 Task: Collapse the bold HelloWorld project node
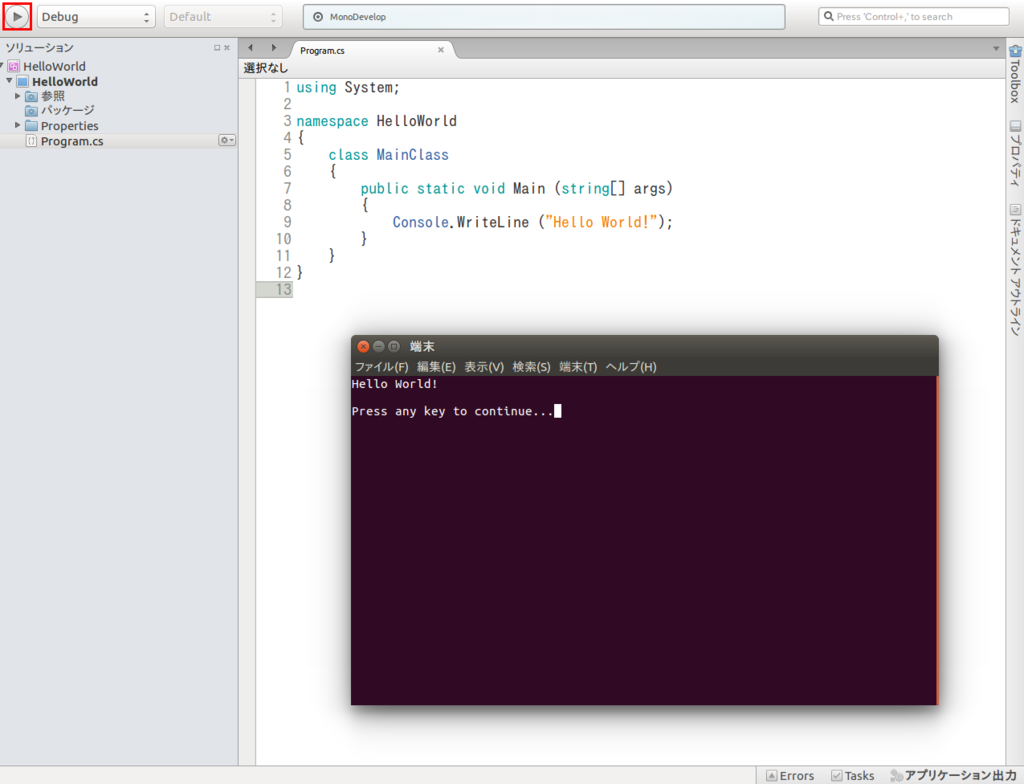click(x=9, y=81)
